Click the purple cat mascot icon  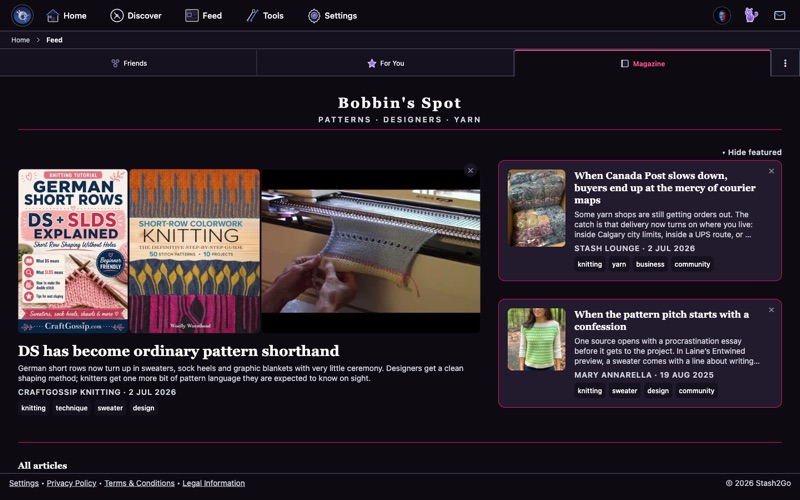(x=751, y=15)
